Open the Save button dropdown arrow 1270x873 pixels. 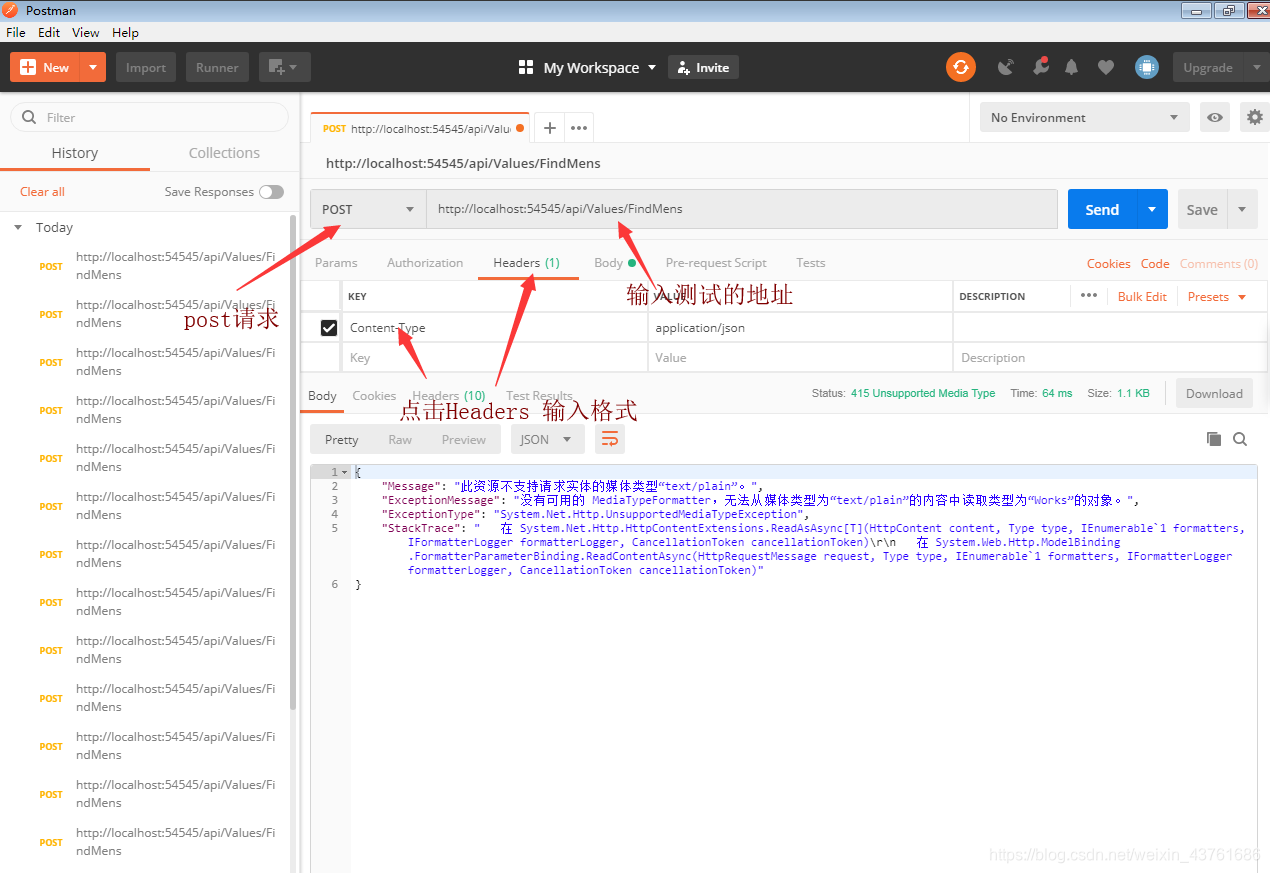(x=1242, y=209)
